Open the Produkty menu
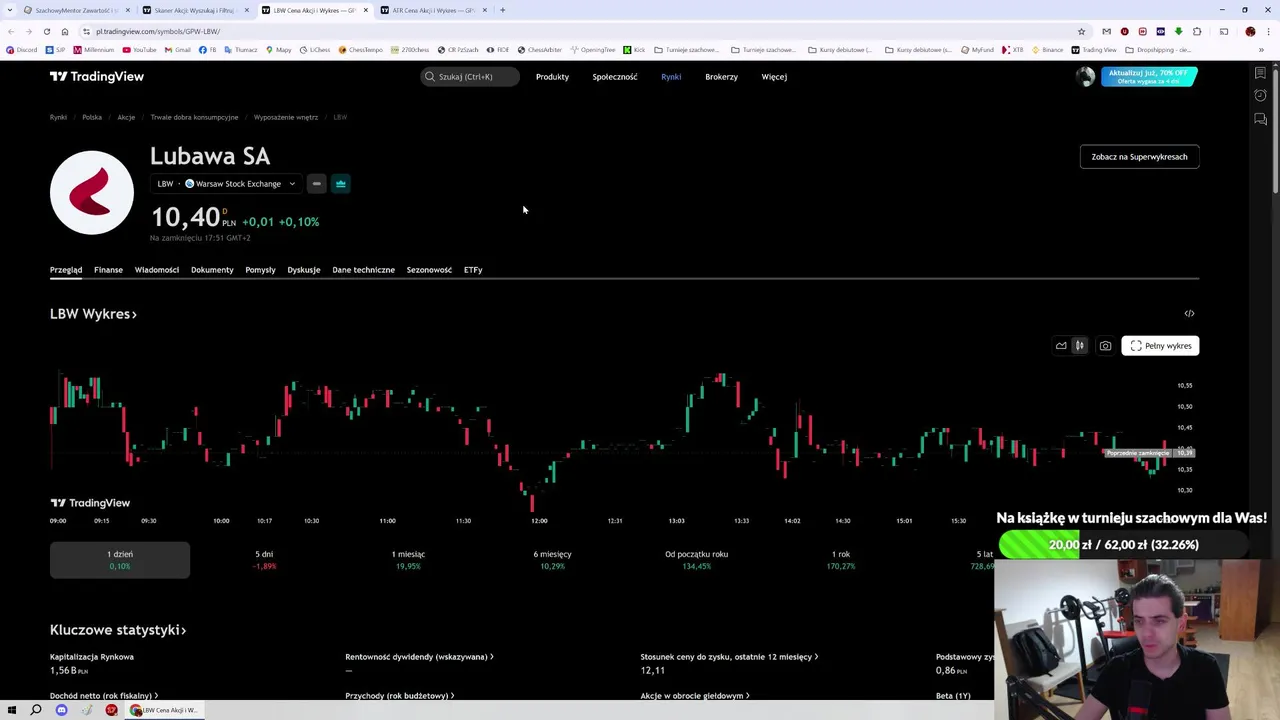The height and width of the screenshot is (720, 1280). point(552,76)
